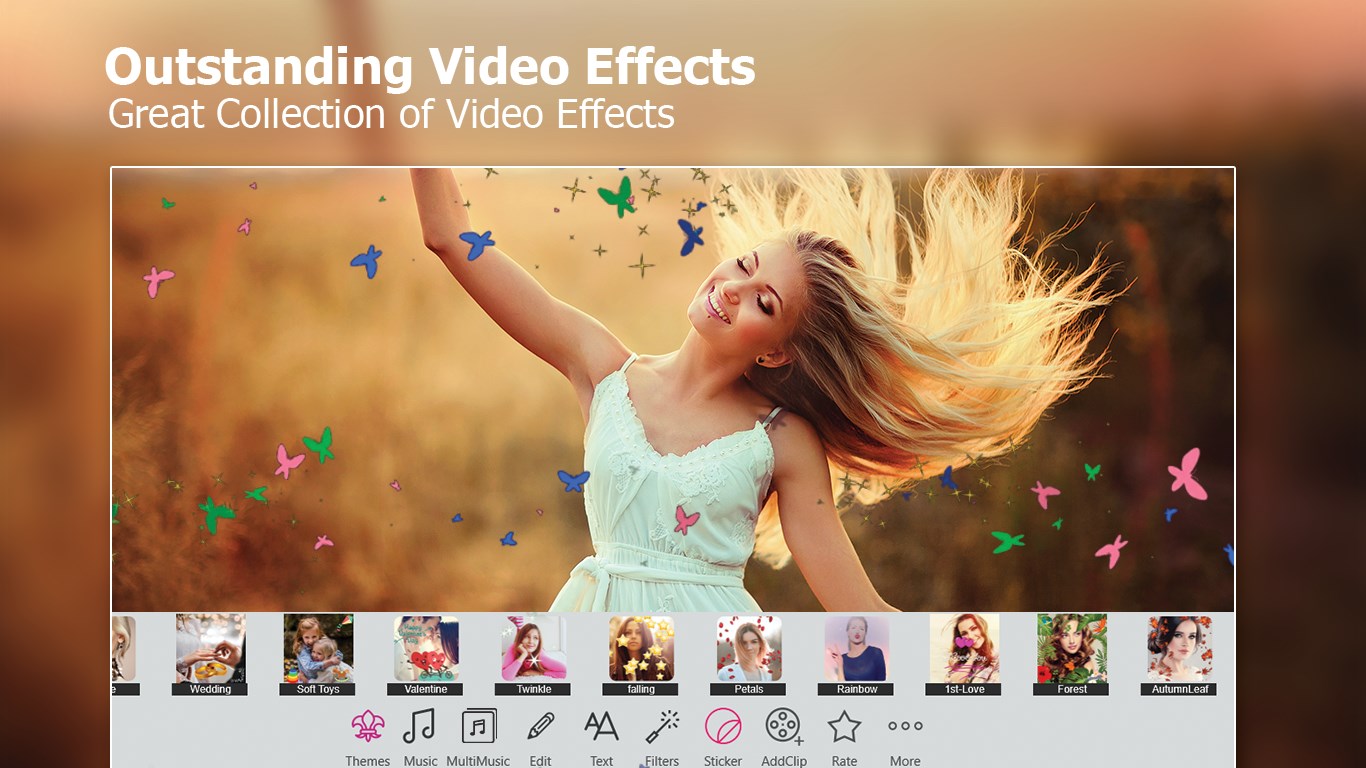
Task: Choose the AutumnLeaf theme
Action: pyautogui.click(x=1179, y=650)
